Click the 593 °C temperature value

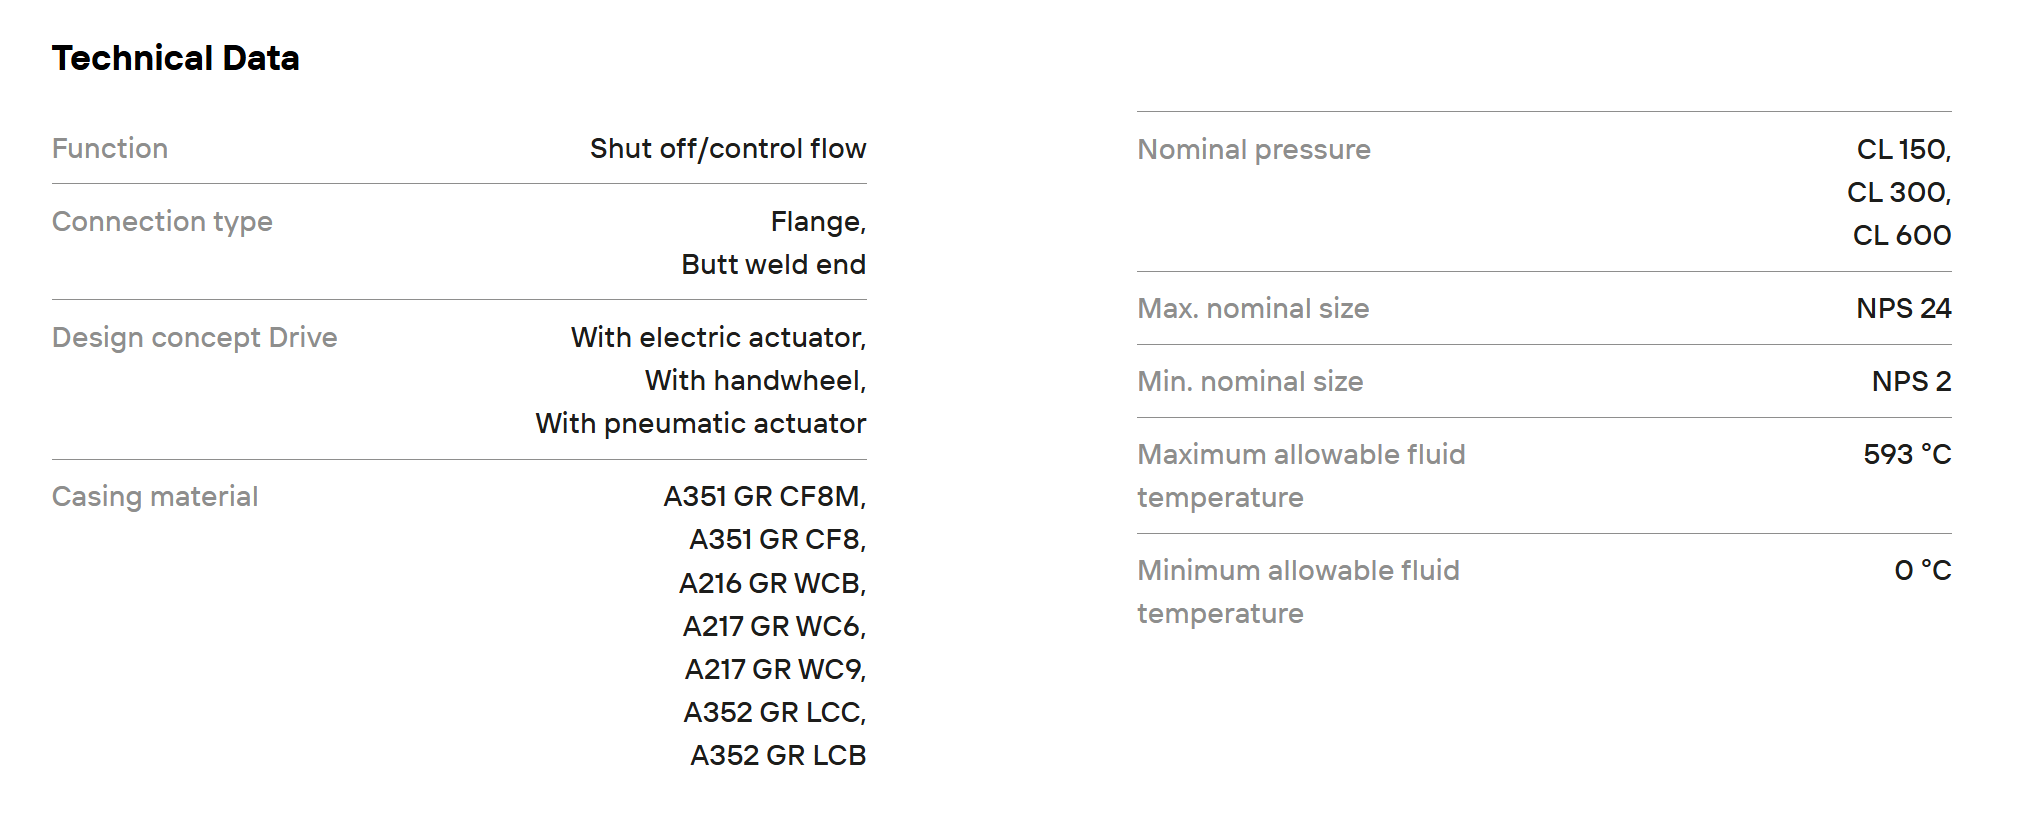(1907, 455)
